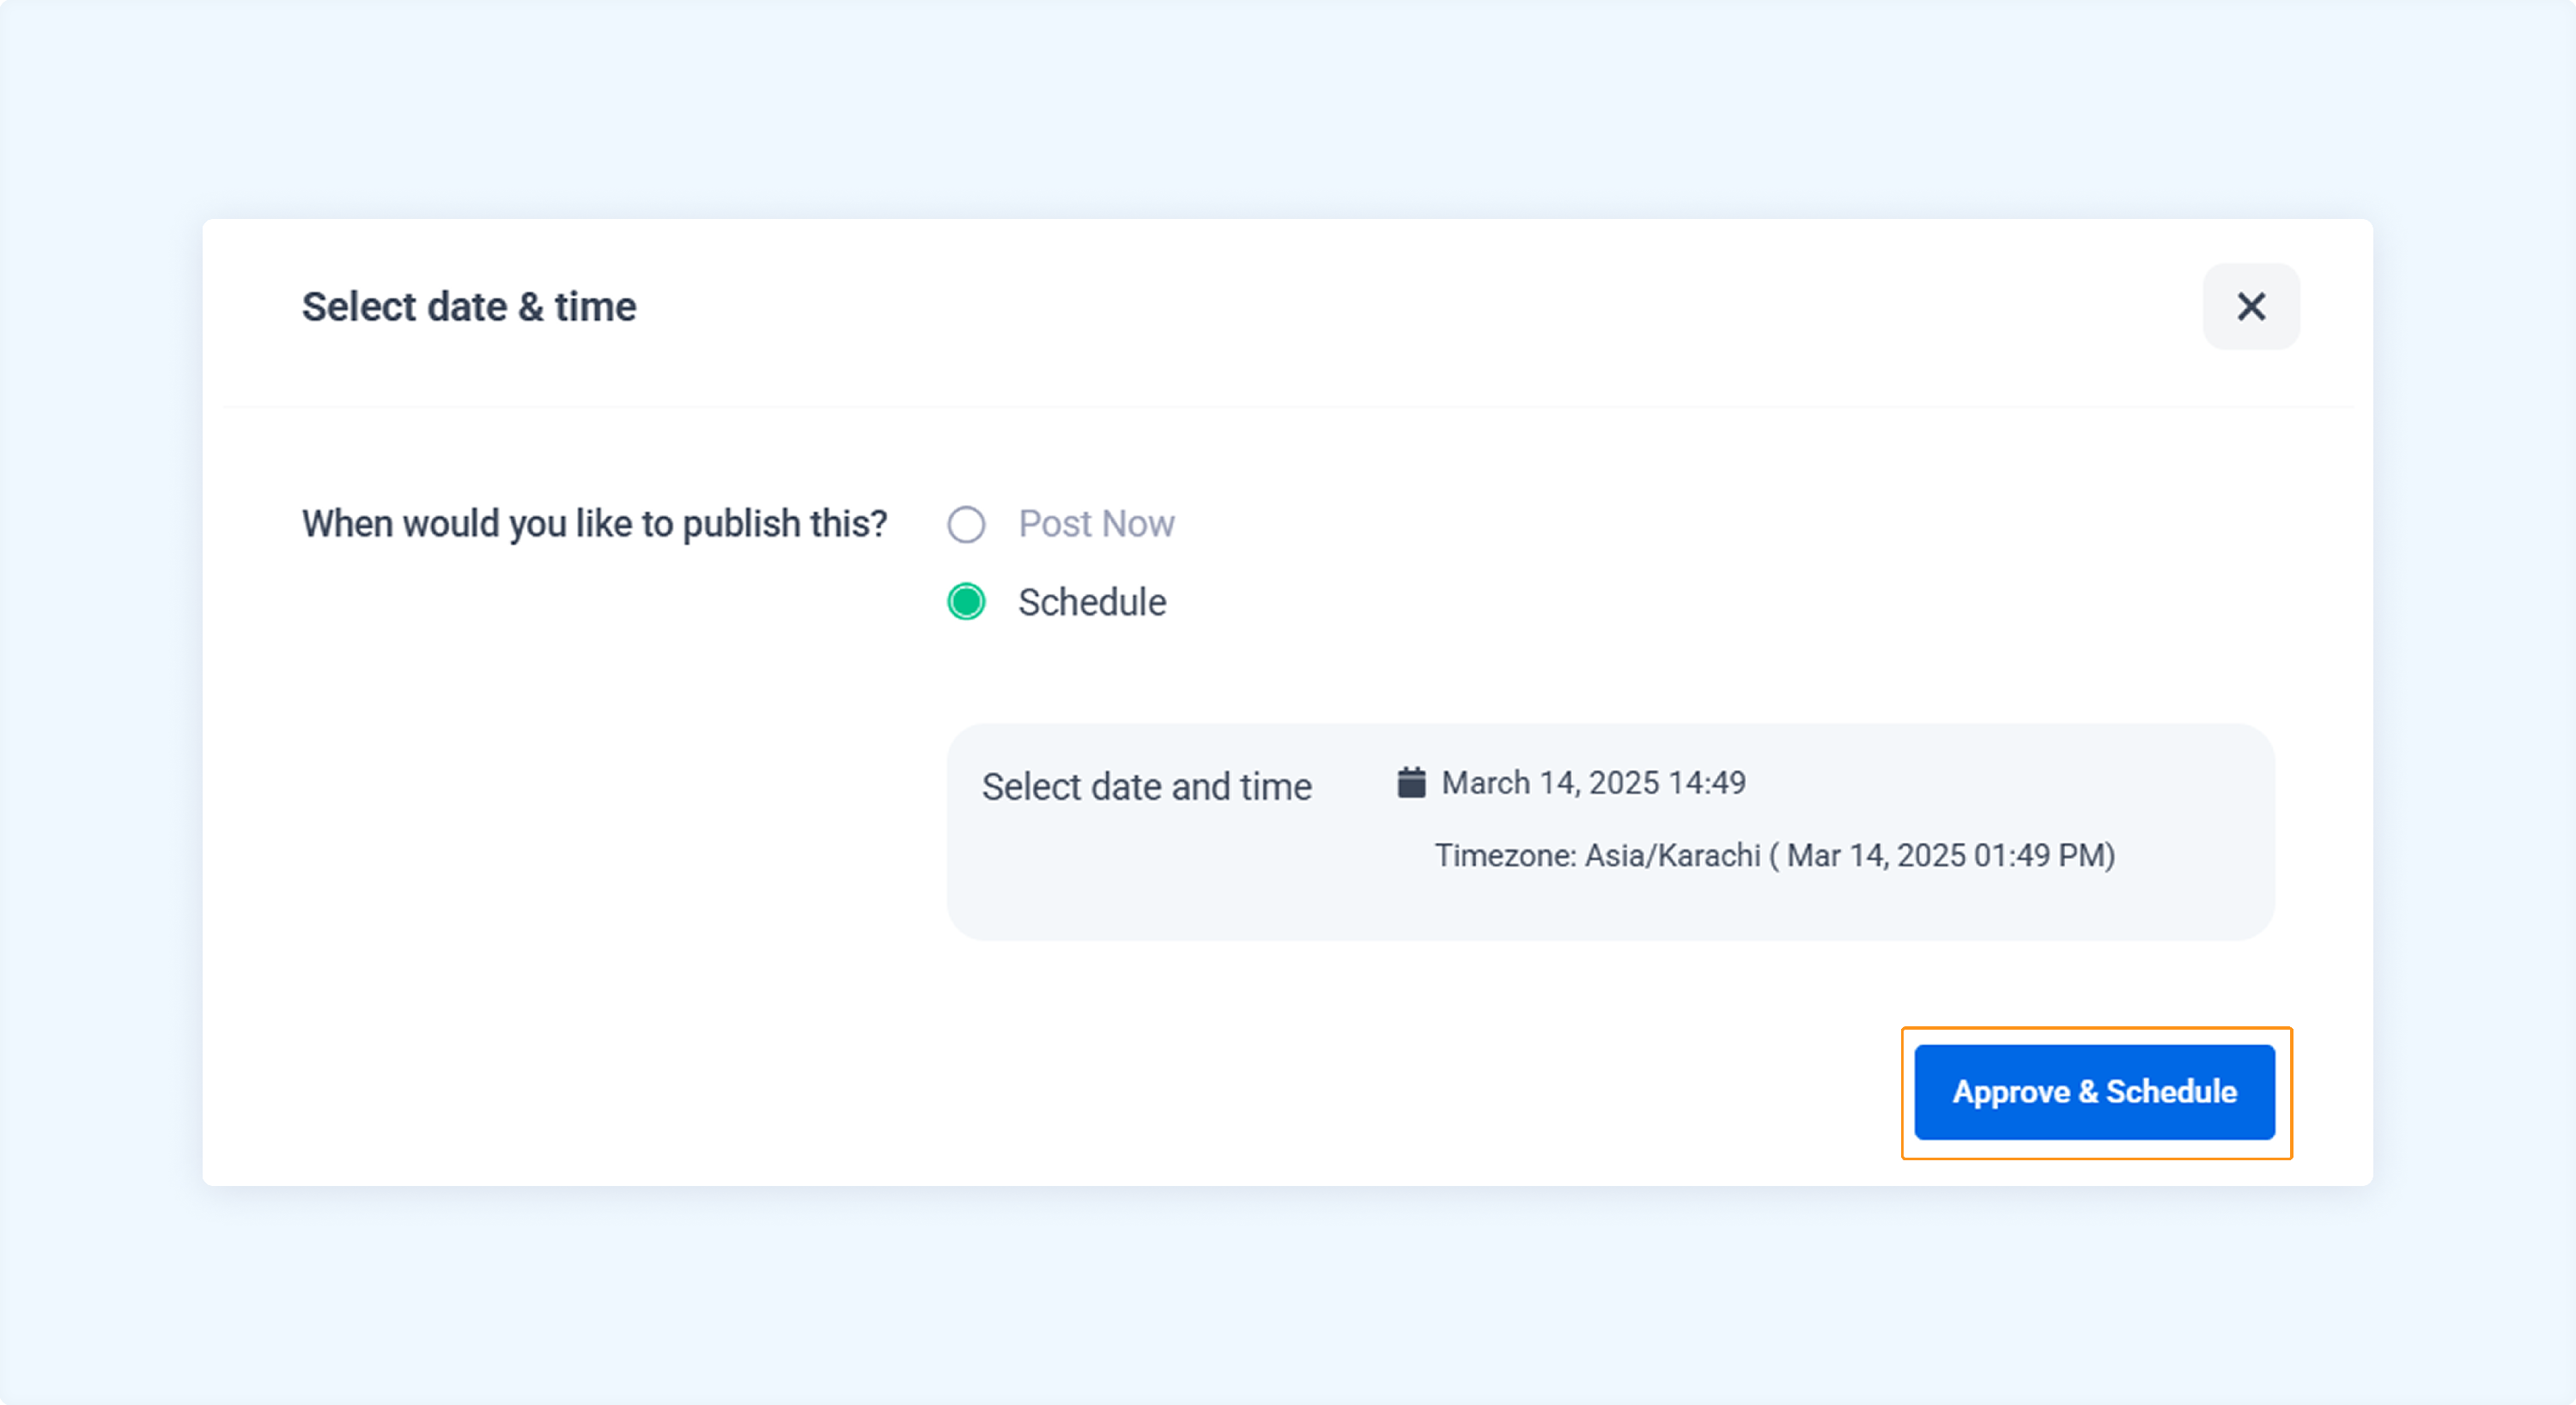The image size is (2576, 1405).
Task: Open the date field March 14, 2025 14:49
Action: coord(1593,782)
